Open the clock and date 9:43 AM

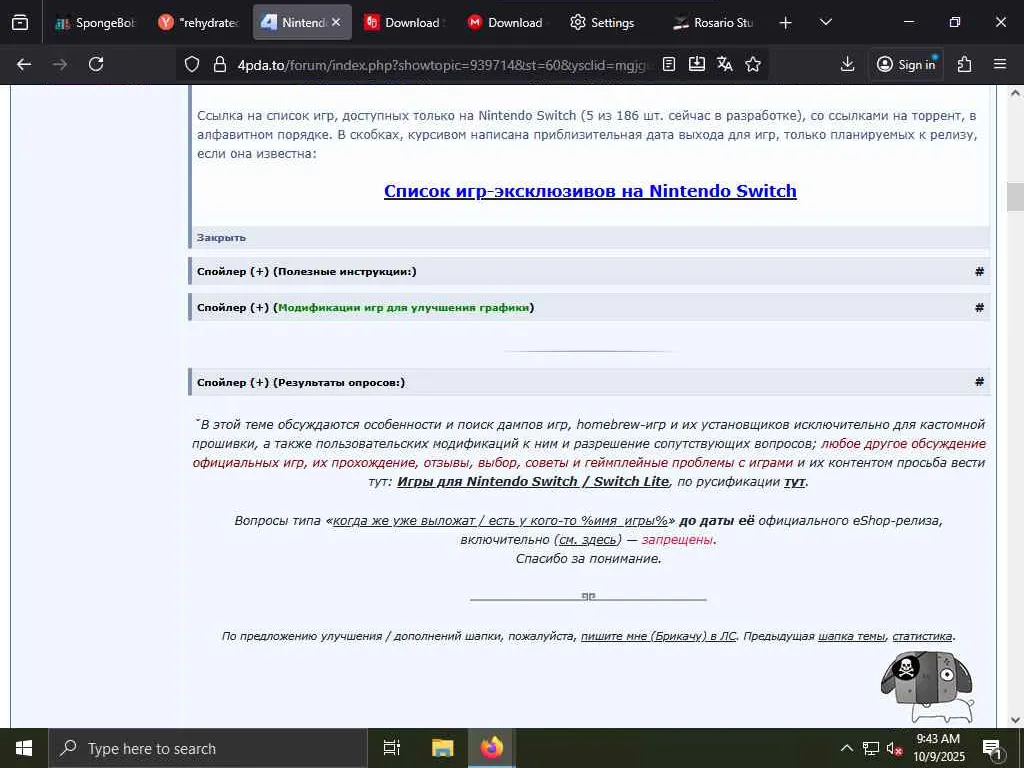pyautogui.click(x=938, y=748)
